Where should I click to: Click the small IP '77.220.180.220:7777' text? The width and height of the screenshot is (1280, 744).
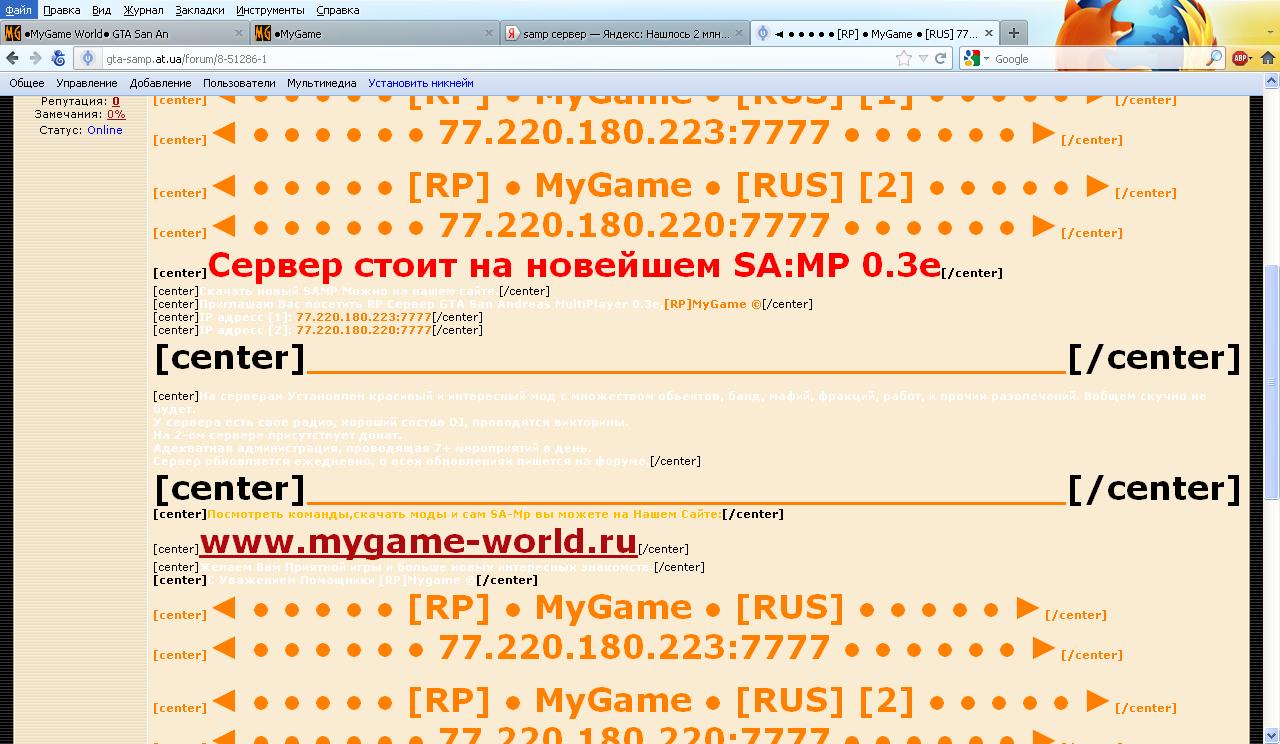364,330
